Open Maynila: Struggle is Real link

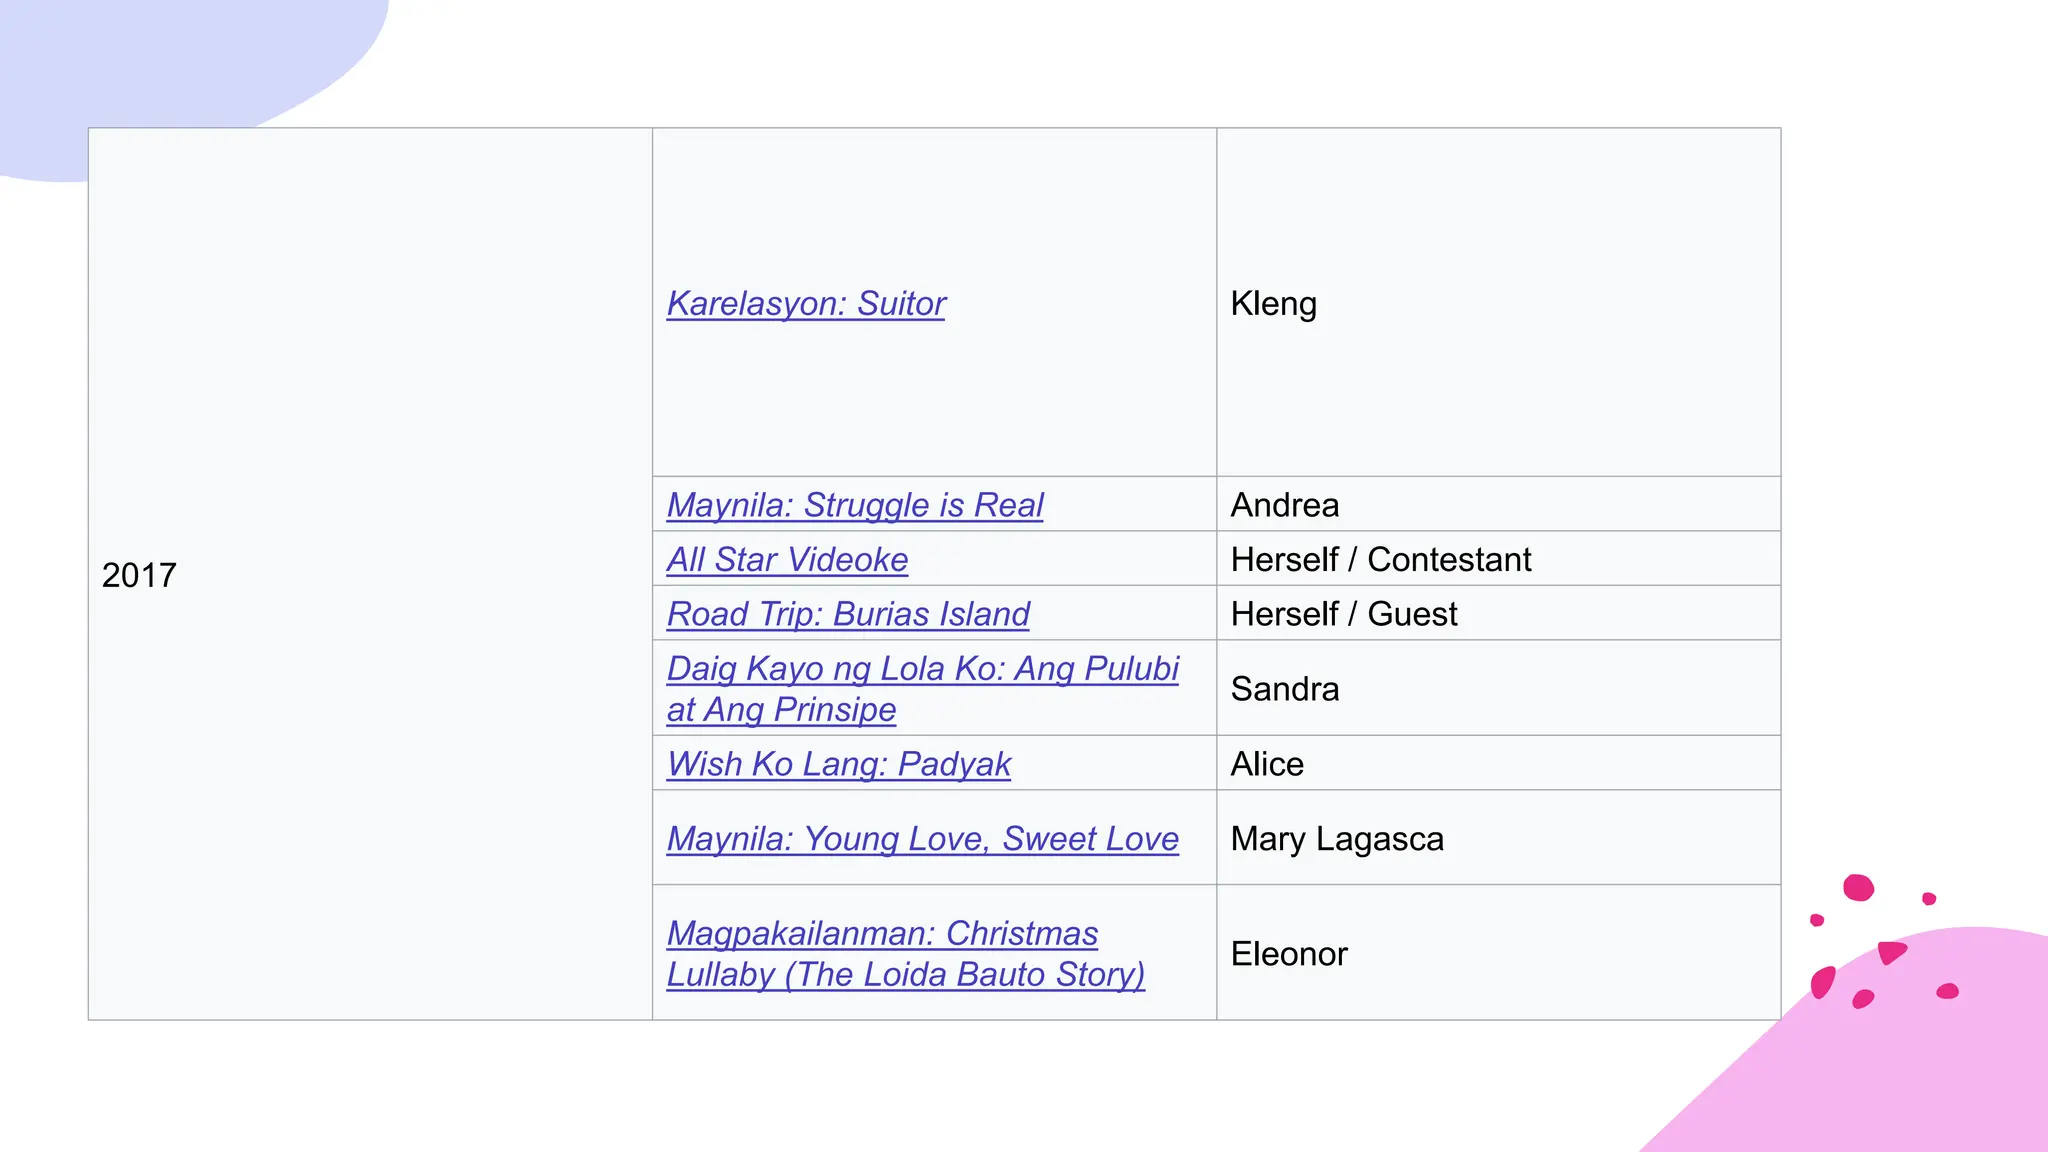pyautogui.click(x=855, y=505)
